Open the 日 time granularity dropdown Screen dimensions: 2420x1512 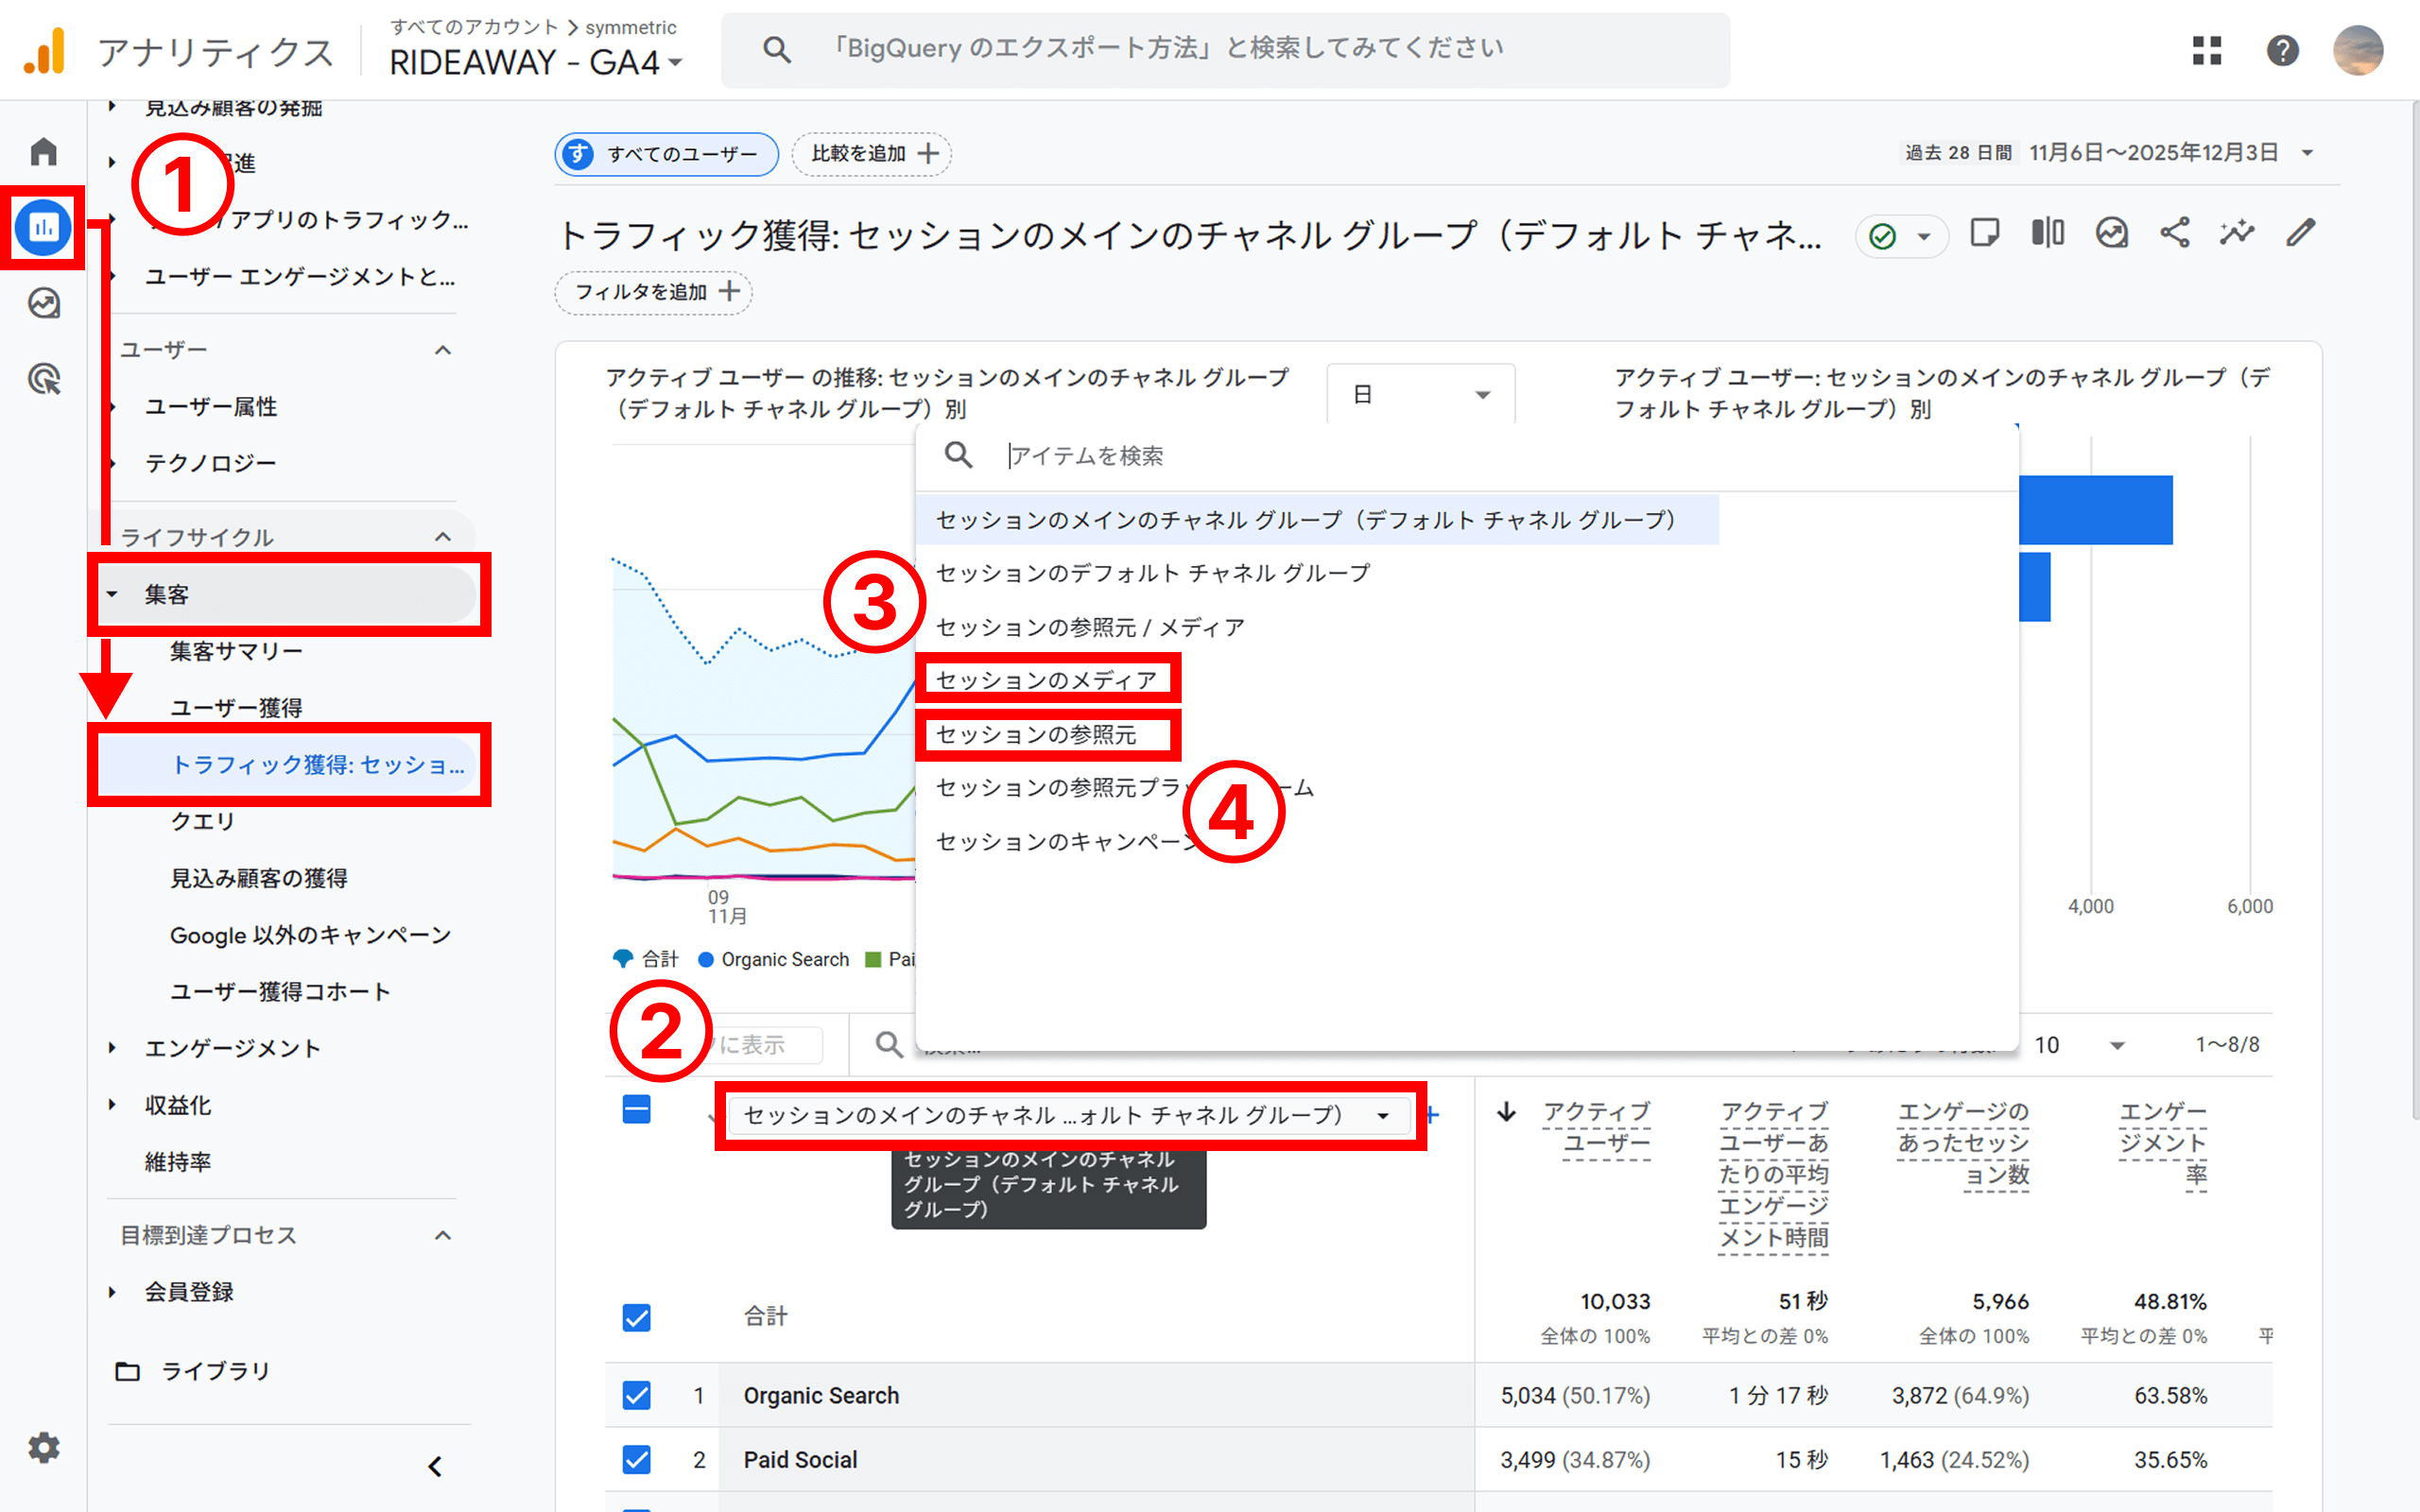[1420, 393]
